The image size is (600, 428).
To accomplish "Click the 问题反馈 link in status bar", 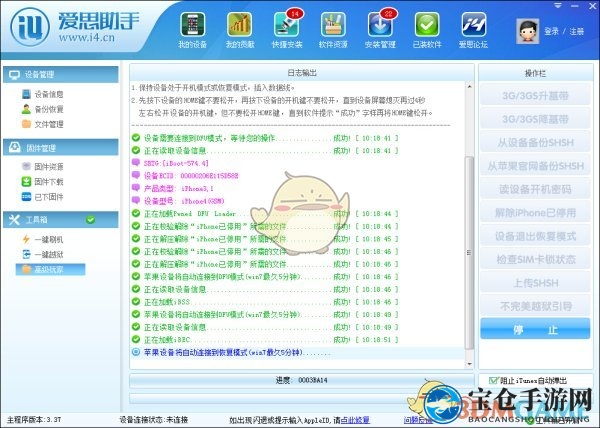I will click(417, 420).
